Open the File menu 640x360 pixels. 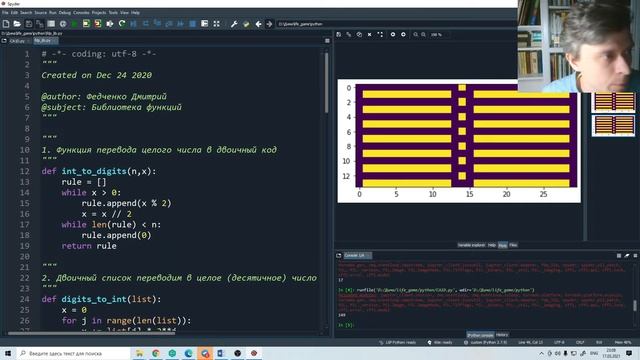5,13
